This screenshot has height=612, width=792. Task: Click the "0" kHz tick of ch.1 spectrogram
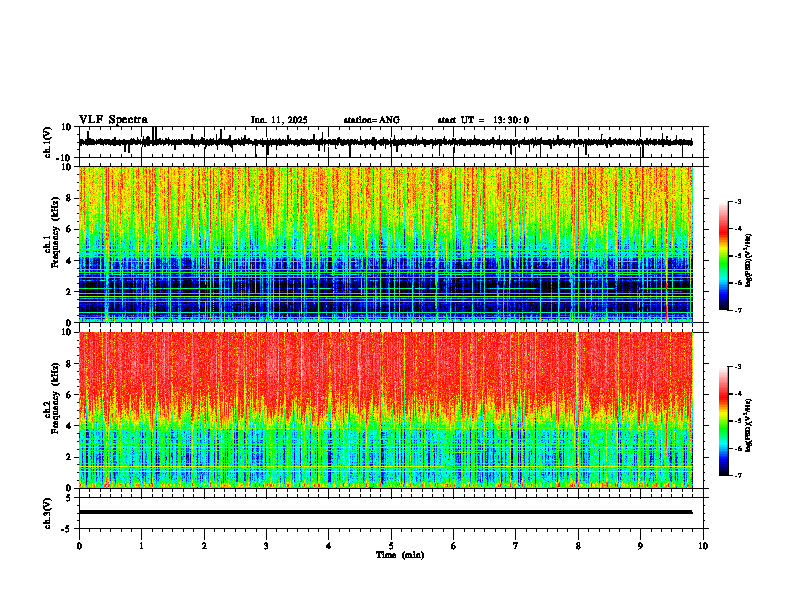pyautogui.click(x=69, y=322)
